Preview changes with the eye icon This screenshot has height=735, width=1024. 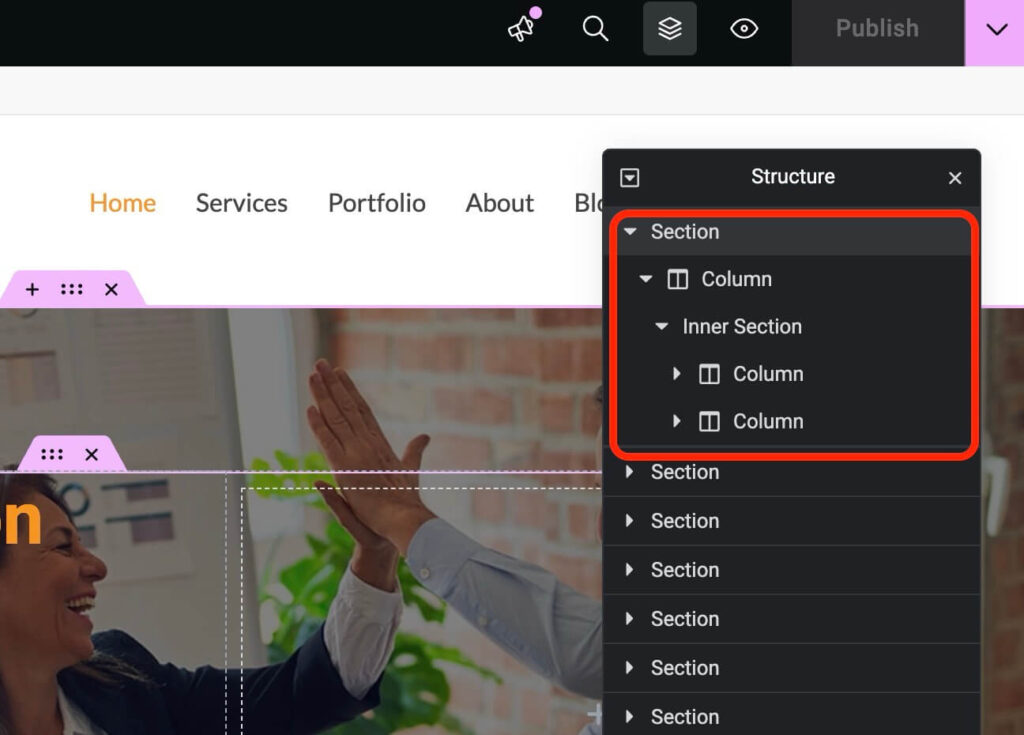744,29
